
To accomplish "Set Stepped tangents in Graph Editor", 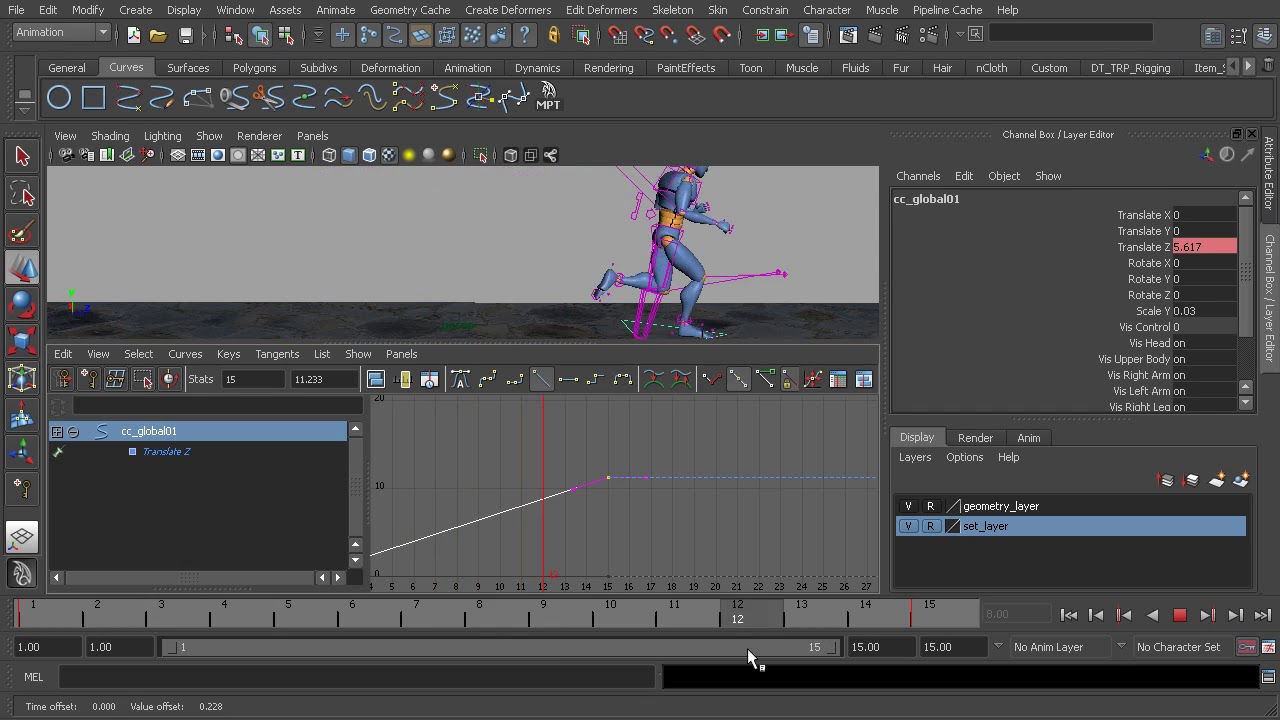I will pos(595,380).
